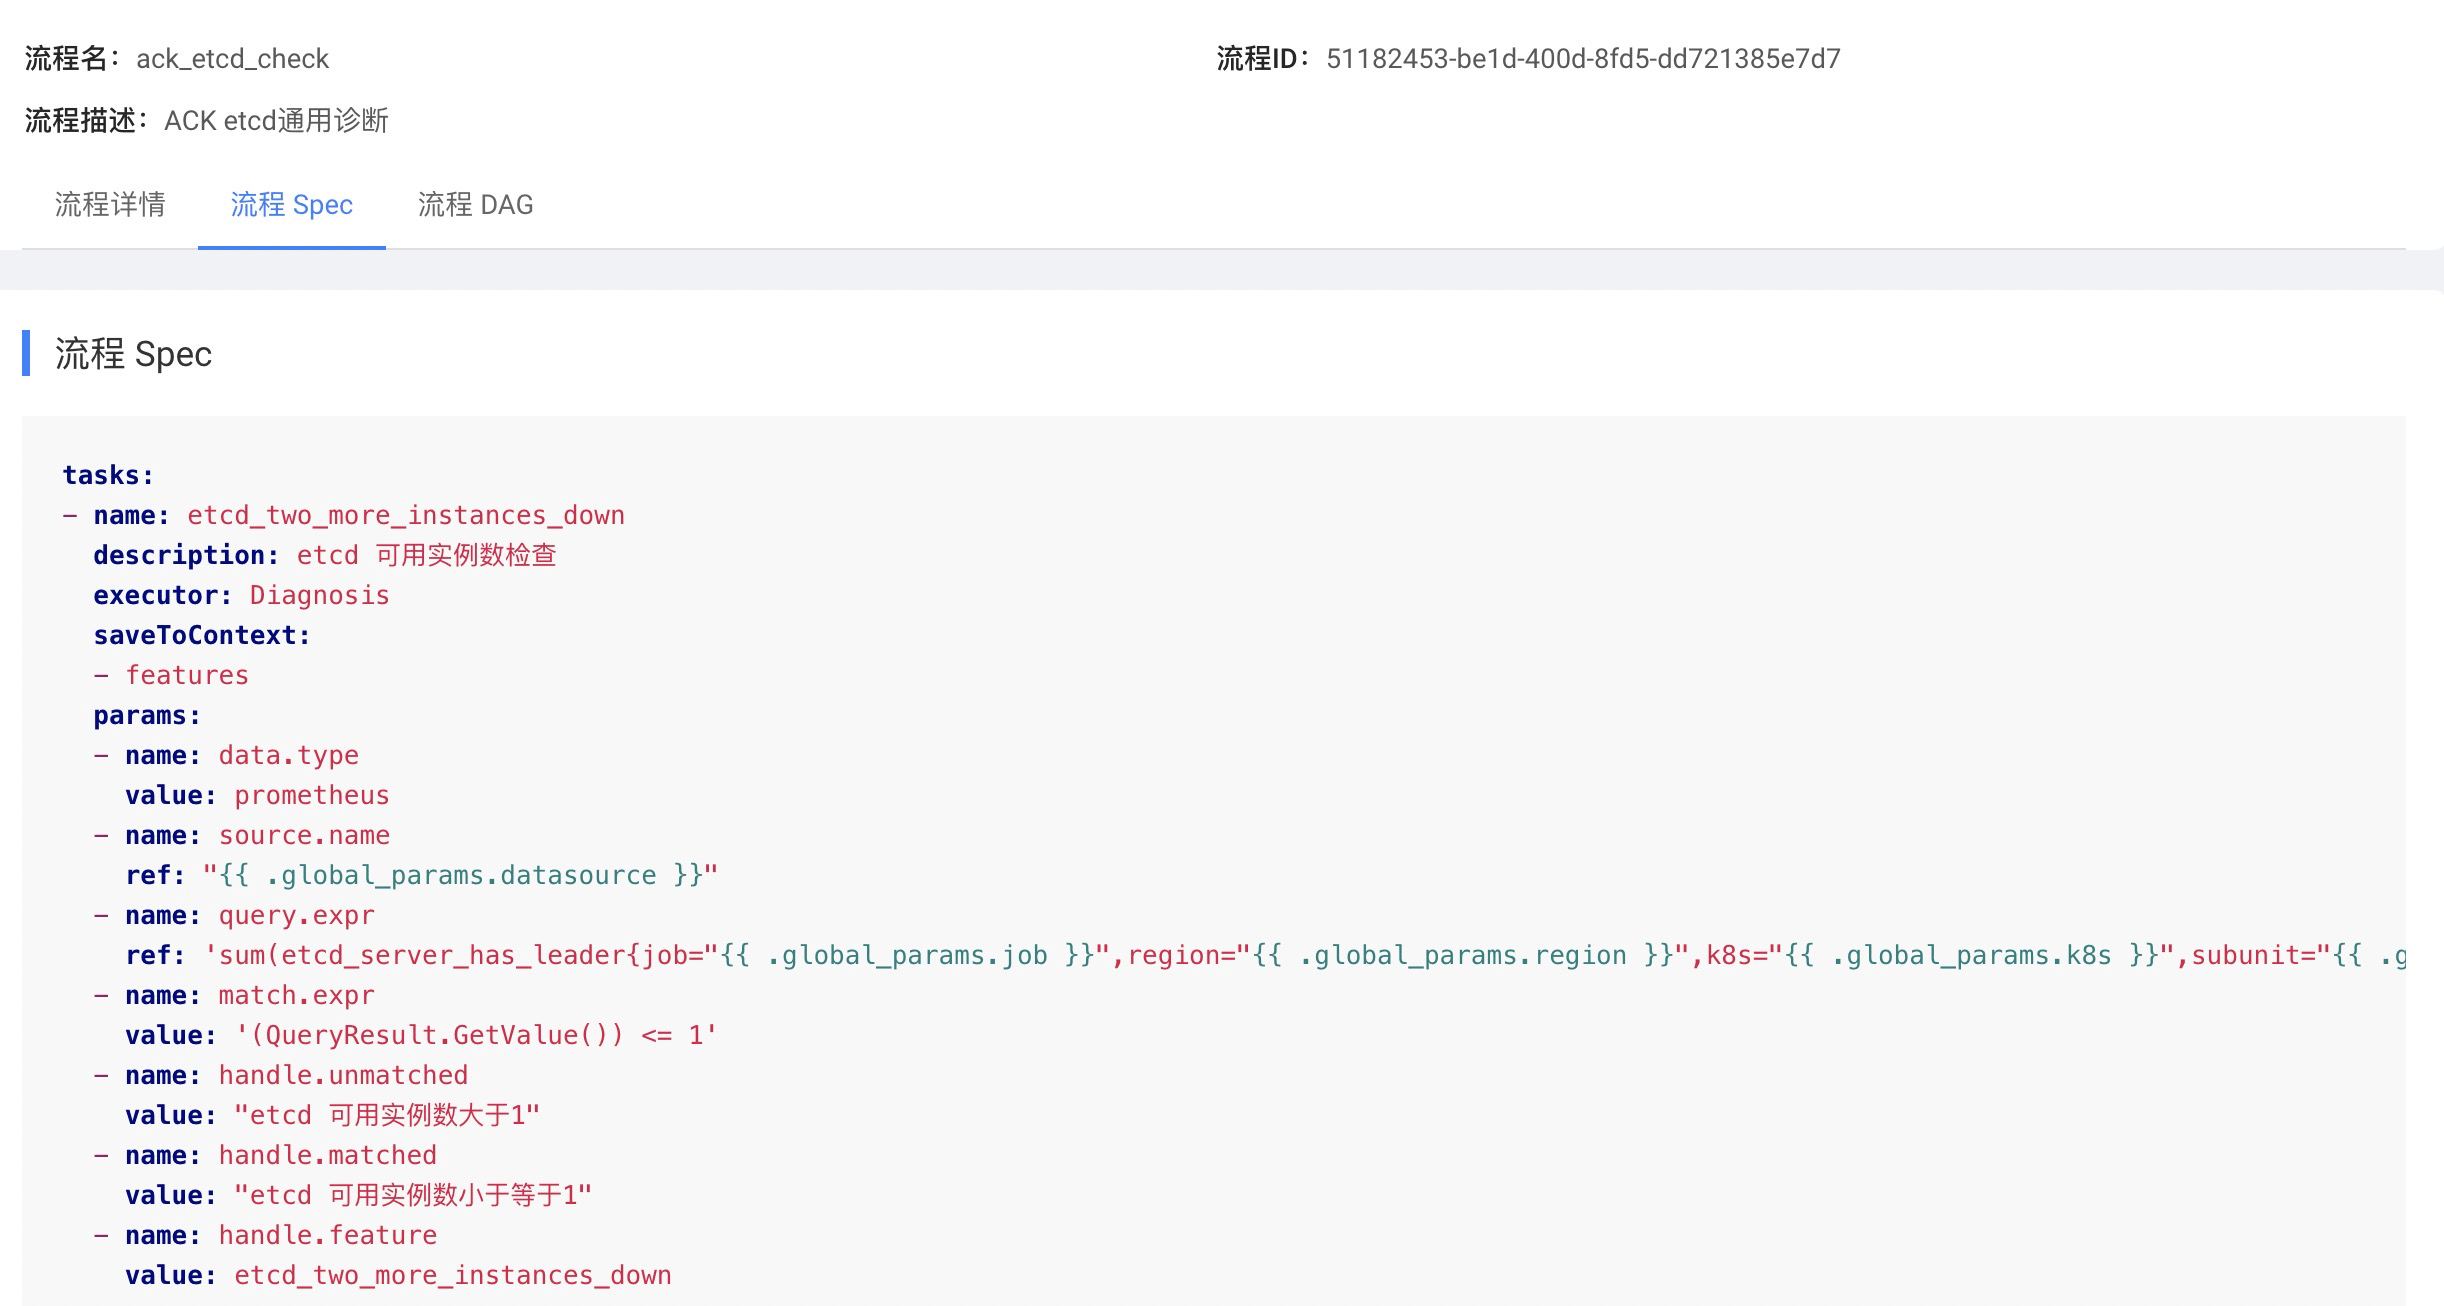Click the params: key
The image size is (2444, 1306).
pos(147,715)
